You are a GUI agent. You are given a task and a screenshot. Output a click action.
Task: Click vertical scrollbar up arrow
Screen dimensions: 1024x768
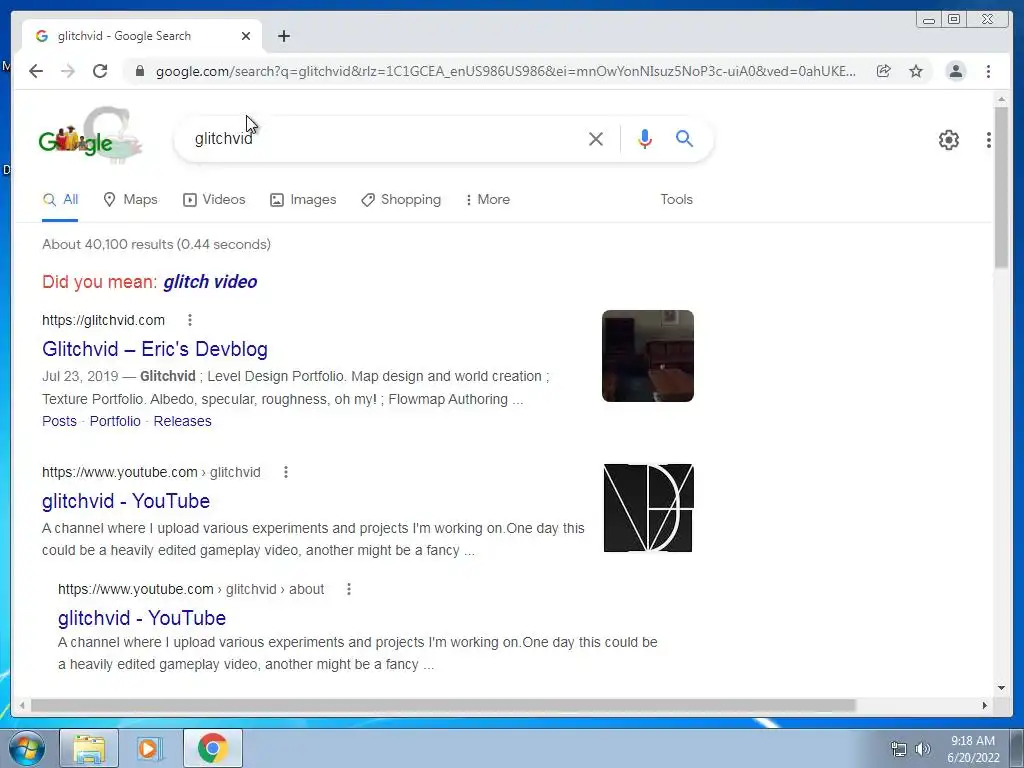[x=1001, y=99]
